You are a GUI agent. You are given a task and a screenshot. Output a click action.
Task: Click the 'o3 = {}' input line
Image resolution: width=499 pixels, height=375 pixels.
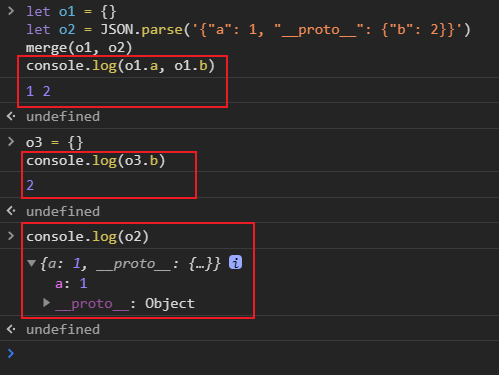(x=55, y=143)
